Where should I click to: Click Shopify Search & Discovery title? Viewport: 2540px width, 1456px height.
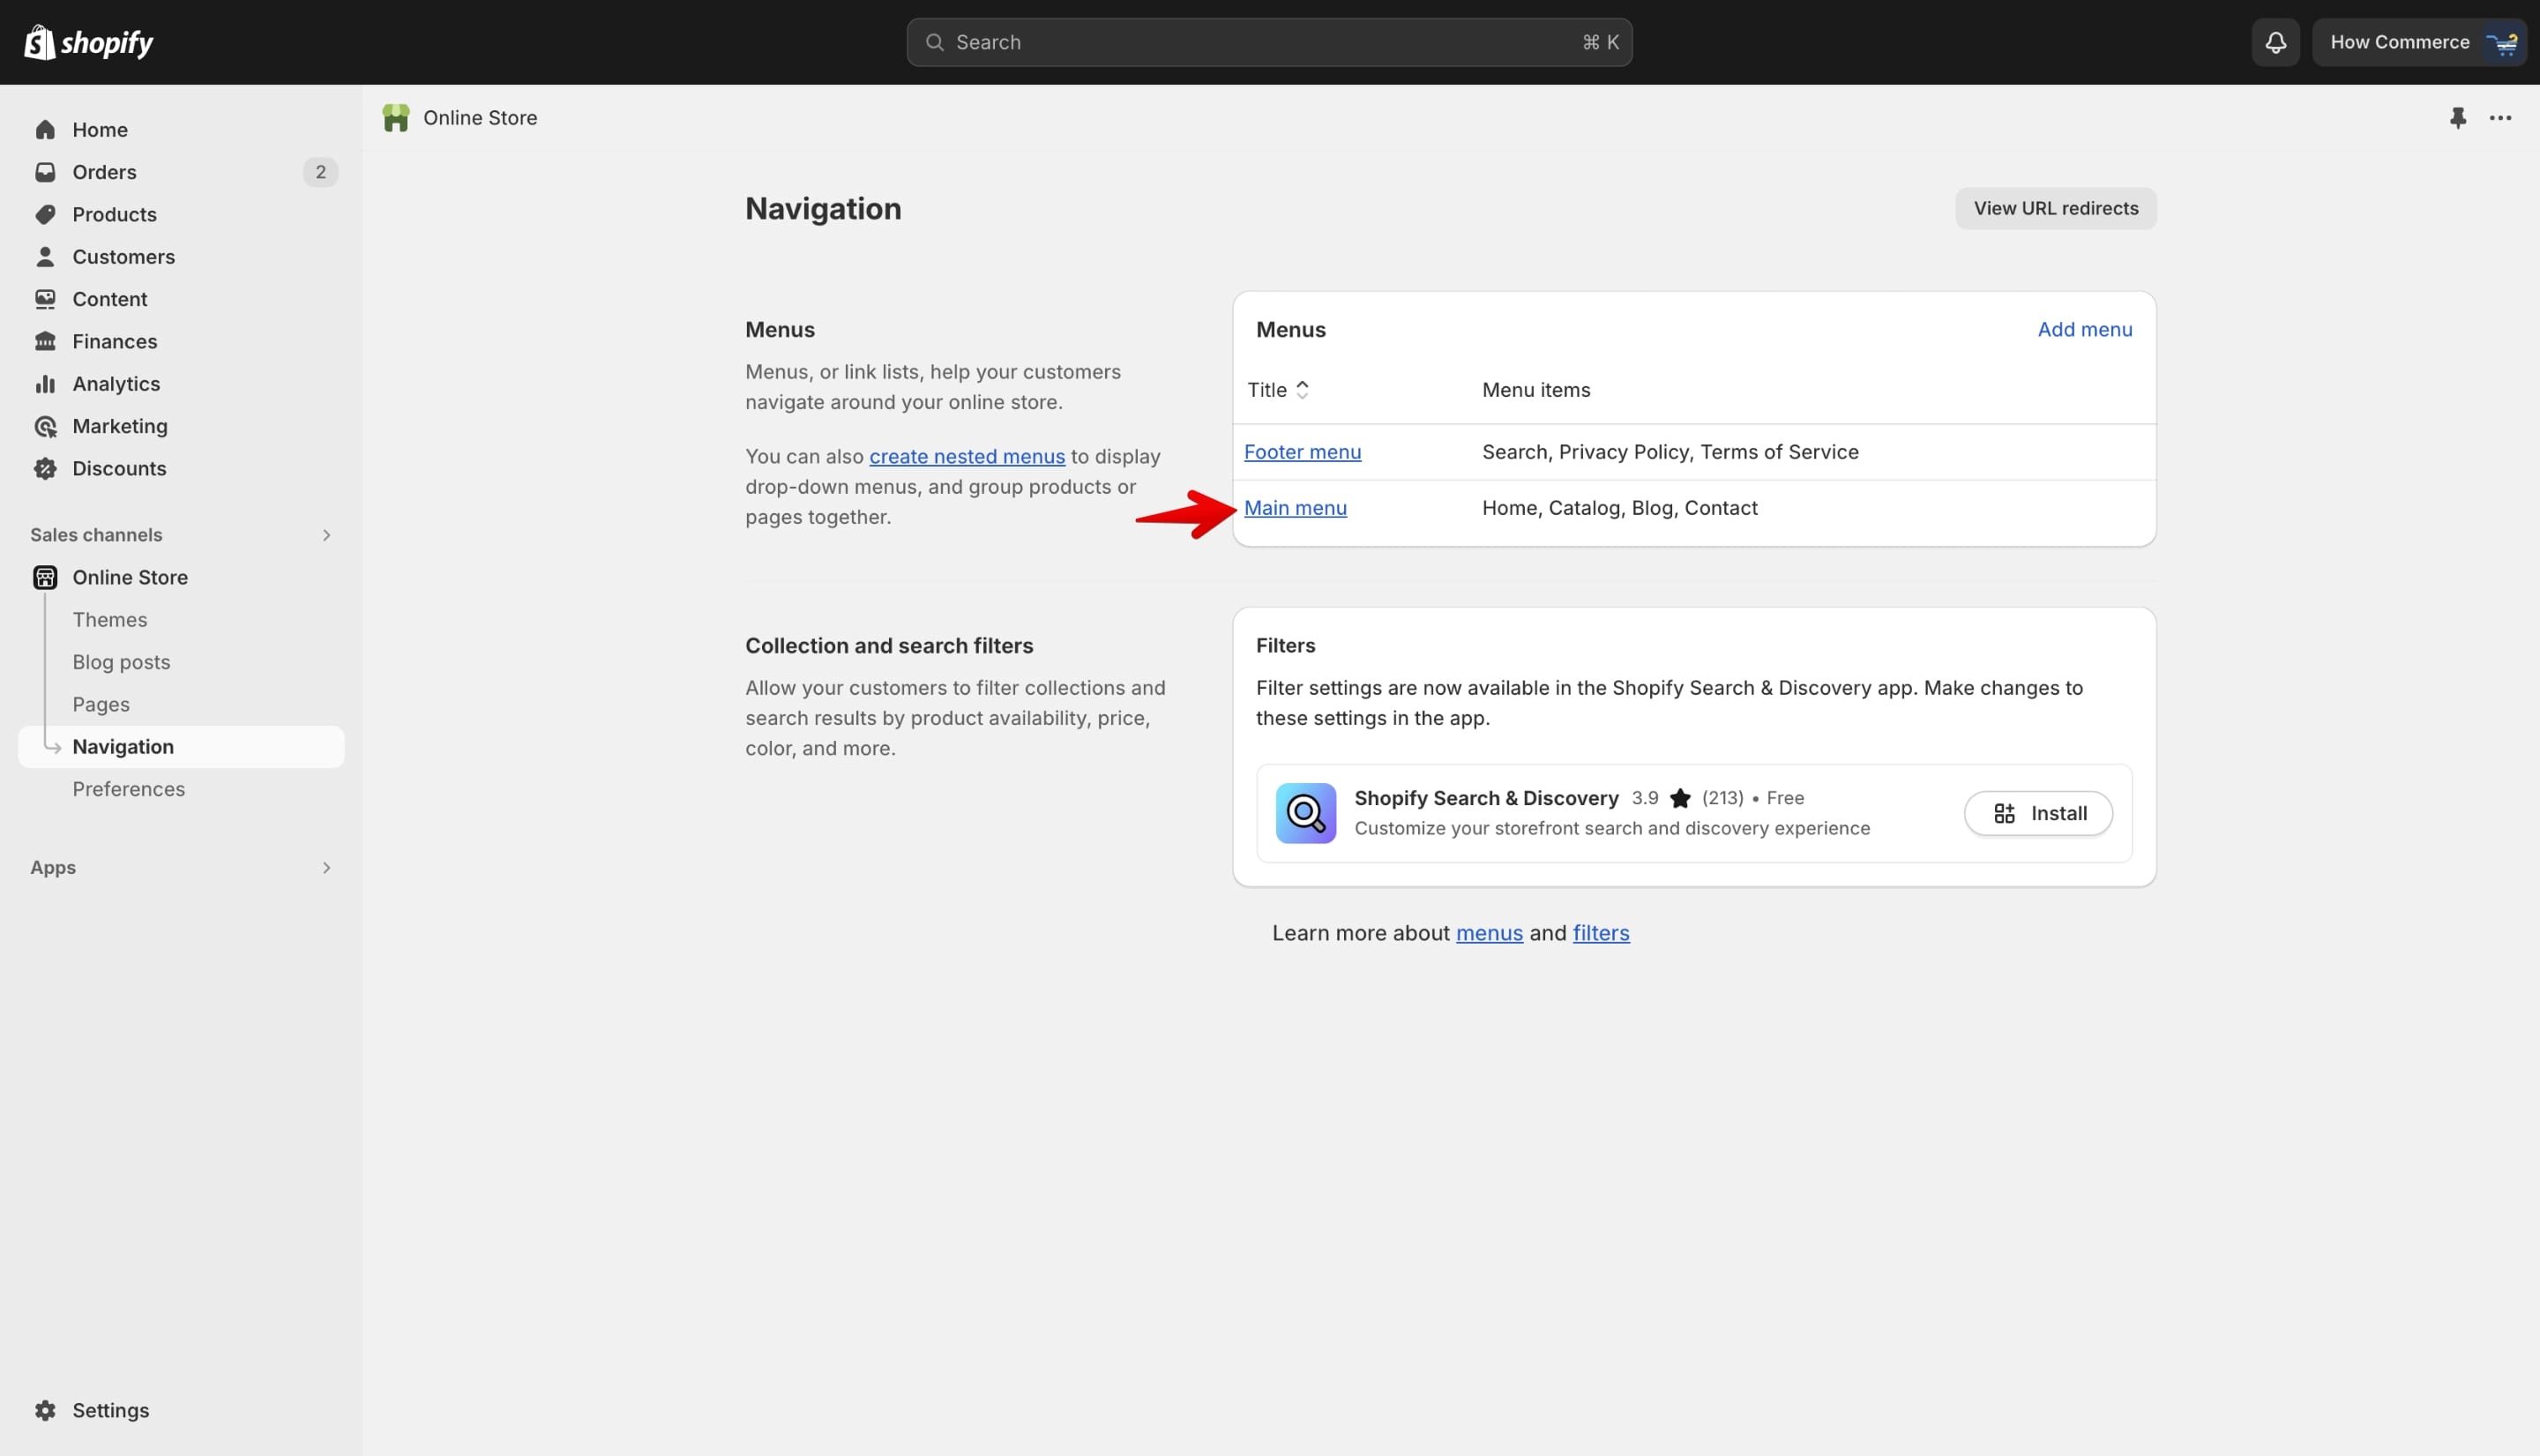1486,798
